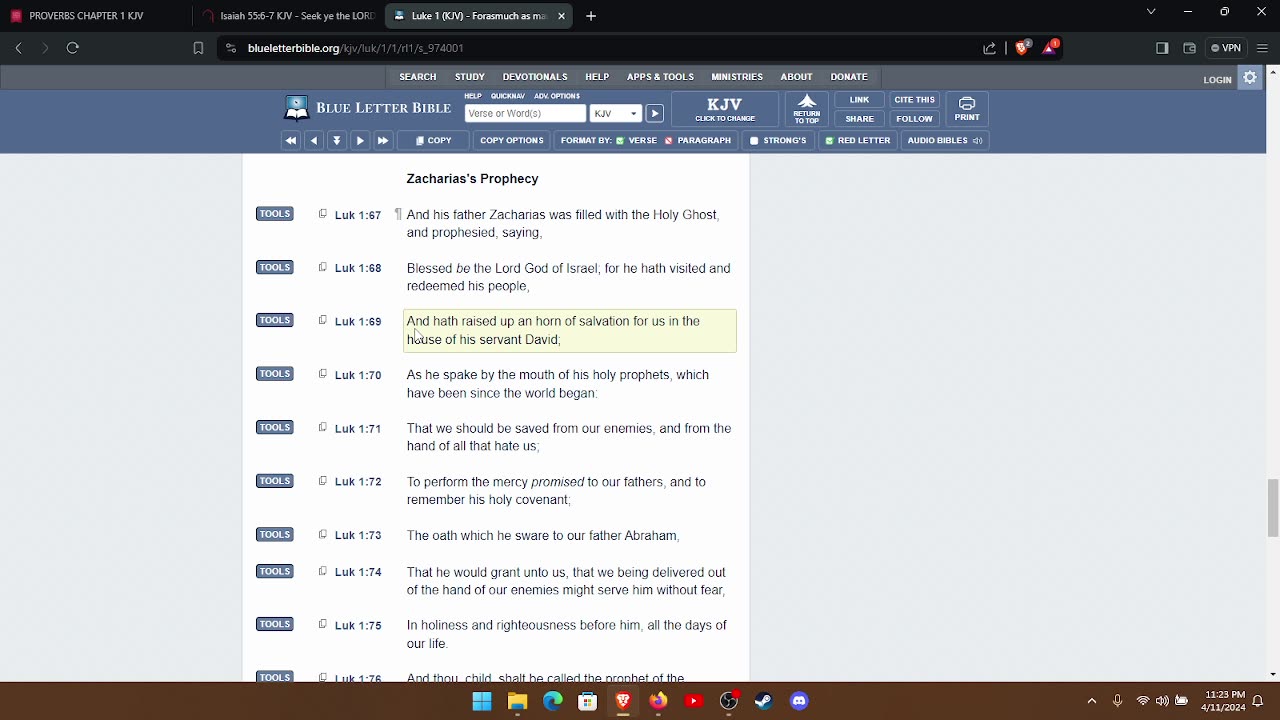Open YouTube app from the taskbar
This screenshot has width=1280, height=720.
[x=693, y=701]
